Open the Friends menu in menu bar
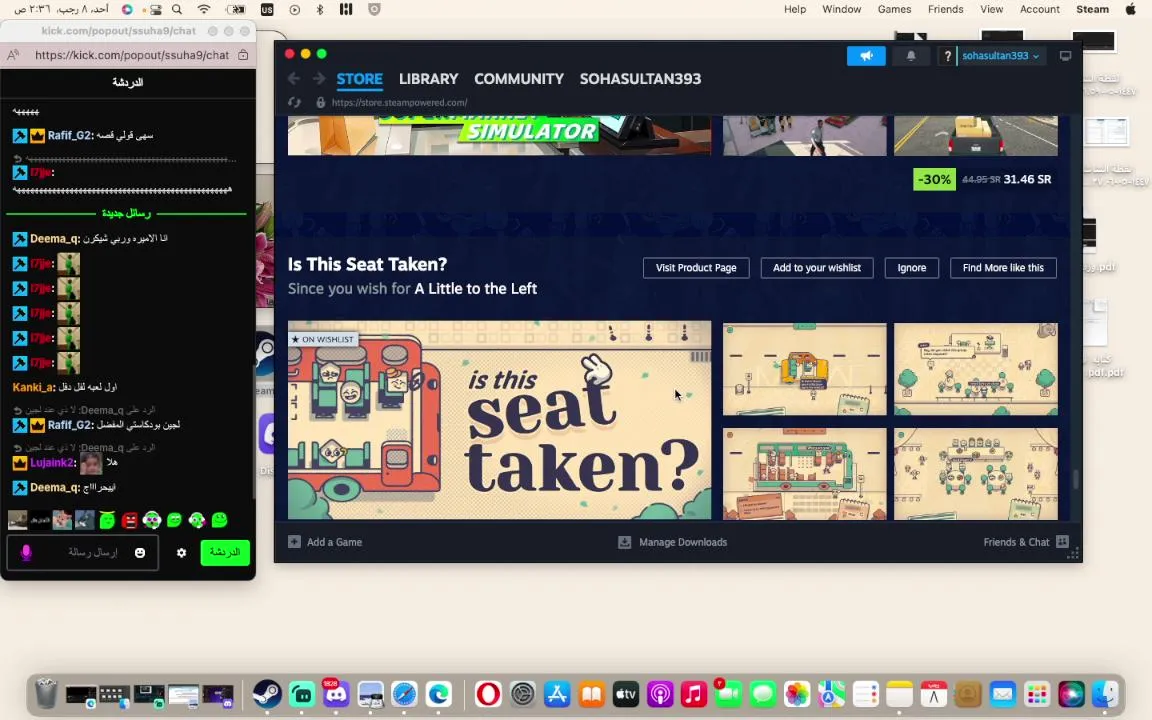Image resolution: width=1152 pixels, height=720 pixels. point(946,10)
